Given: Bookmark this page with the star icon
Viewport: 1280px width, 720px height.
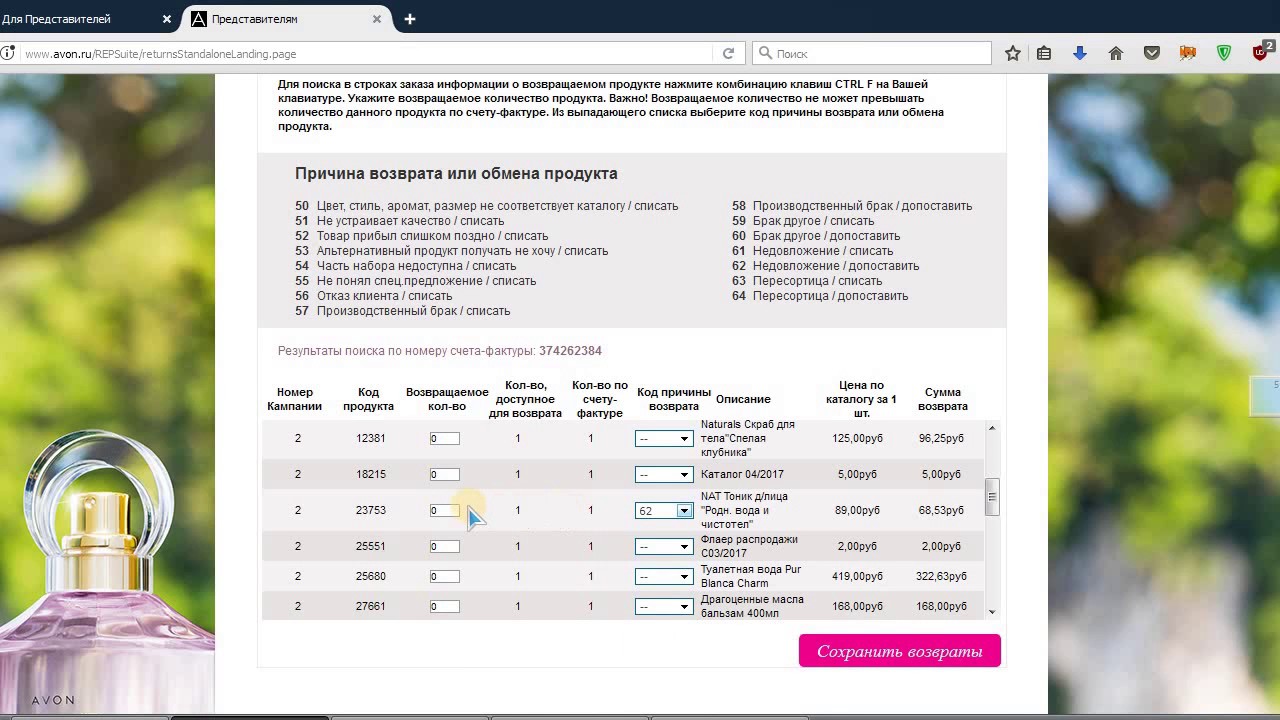Looking at the screenshot, I should 1013,54.
